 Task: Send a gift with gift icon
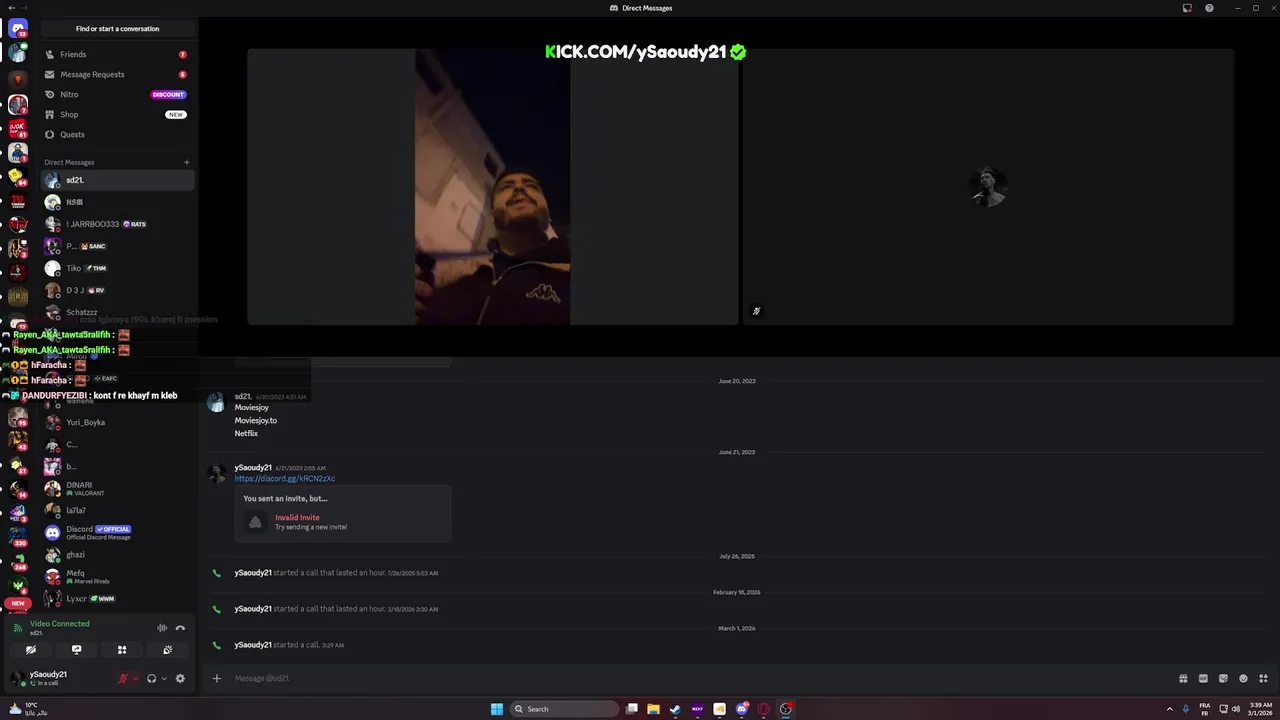coord(1183,678)
